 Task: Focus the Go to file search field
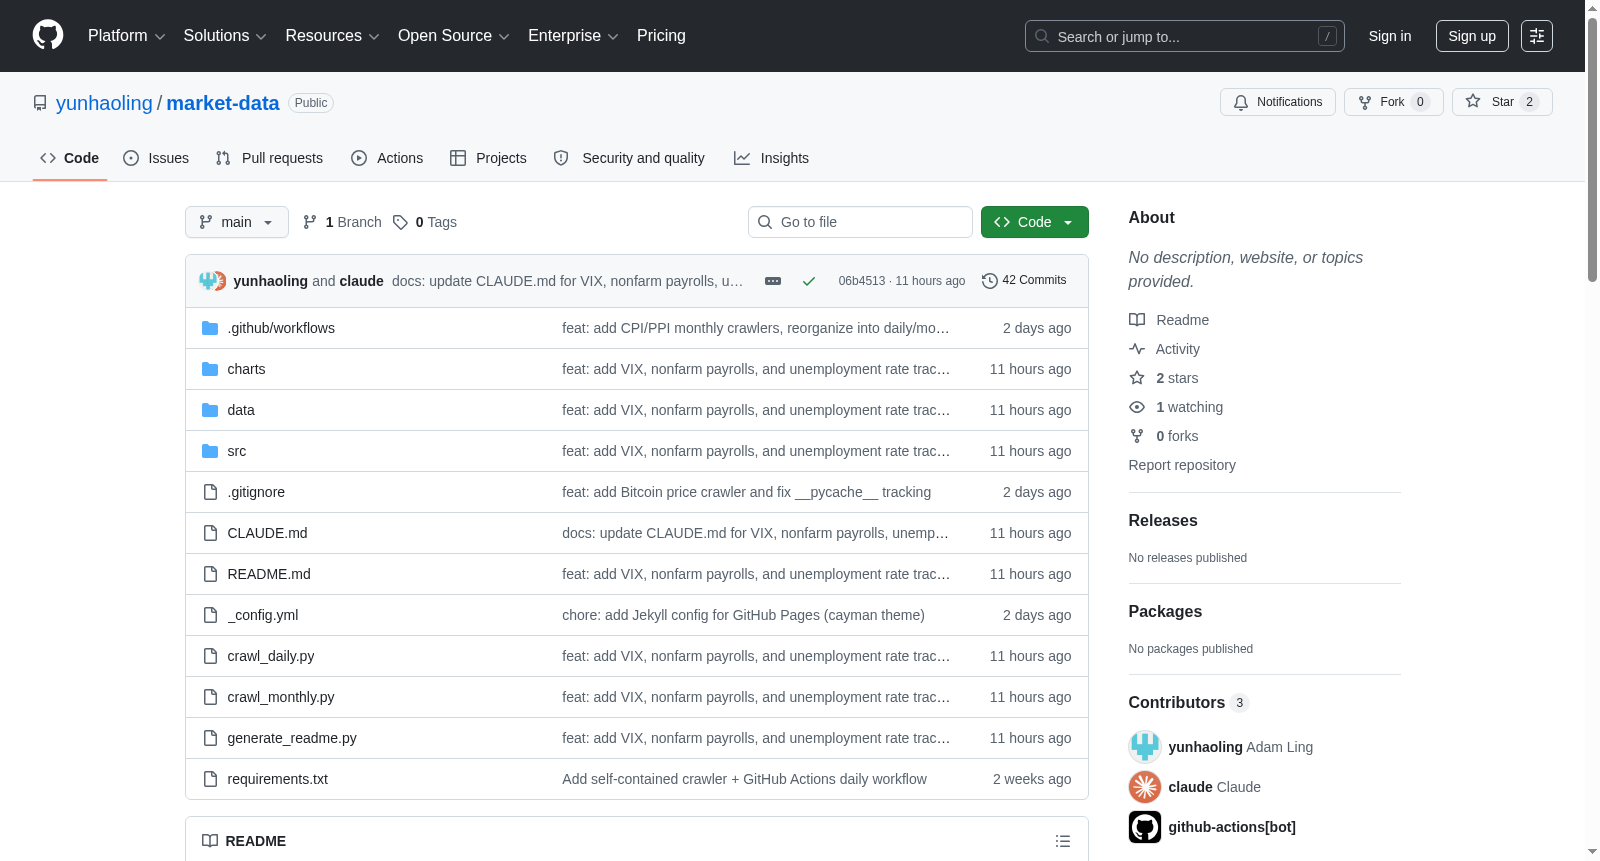860,222
